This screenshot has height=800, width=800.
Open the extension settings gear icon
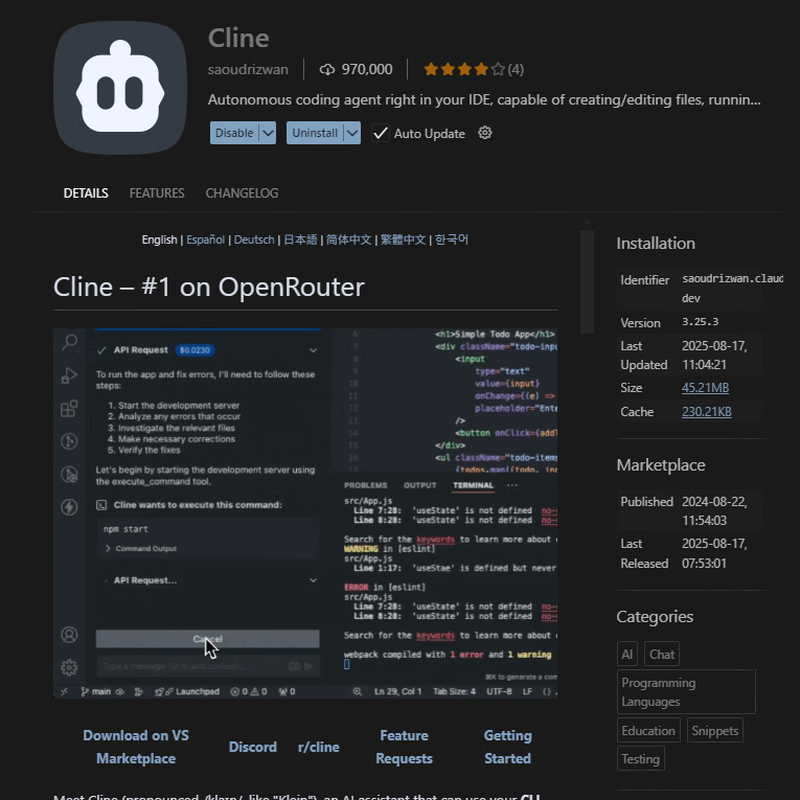point(485,133)
